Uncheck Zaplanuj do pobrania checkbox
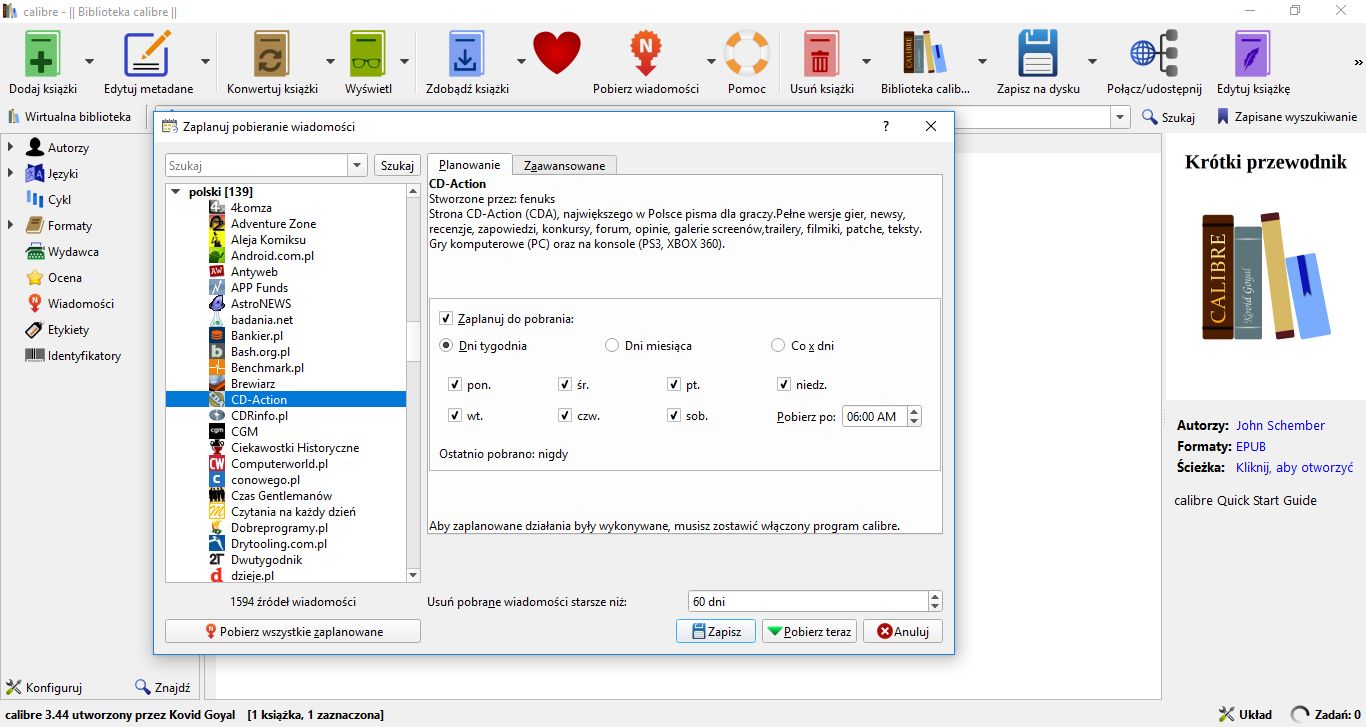The width and height of the screenshot is (1366, 727). pyautogui.click(x=446, y=319)
